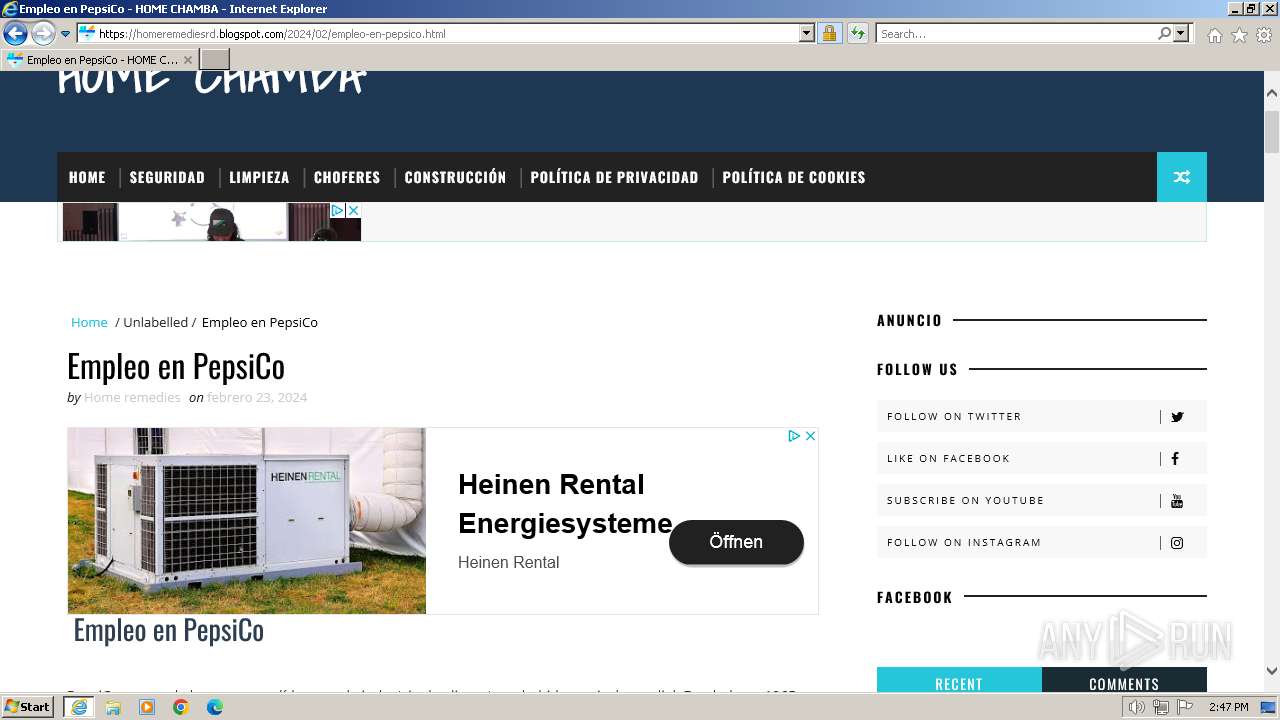Open Home remedies author link
Image resolution: width=1280 pixels, height=720 pixels.
tap(132, 397)
